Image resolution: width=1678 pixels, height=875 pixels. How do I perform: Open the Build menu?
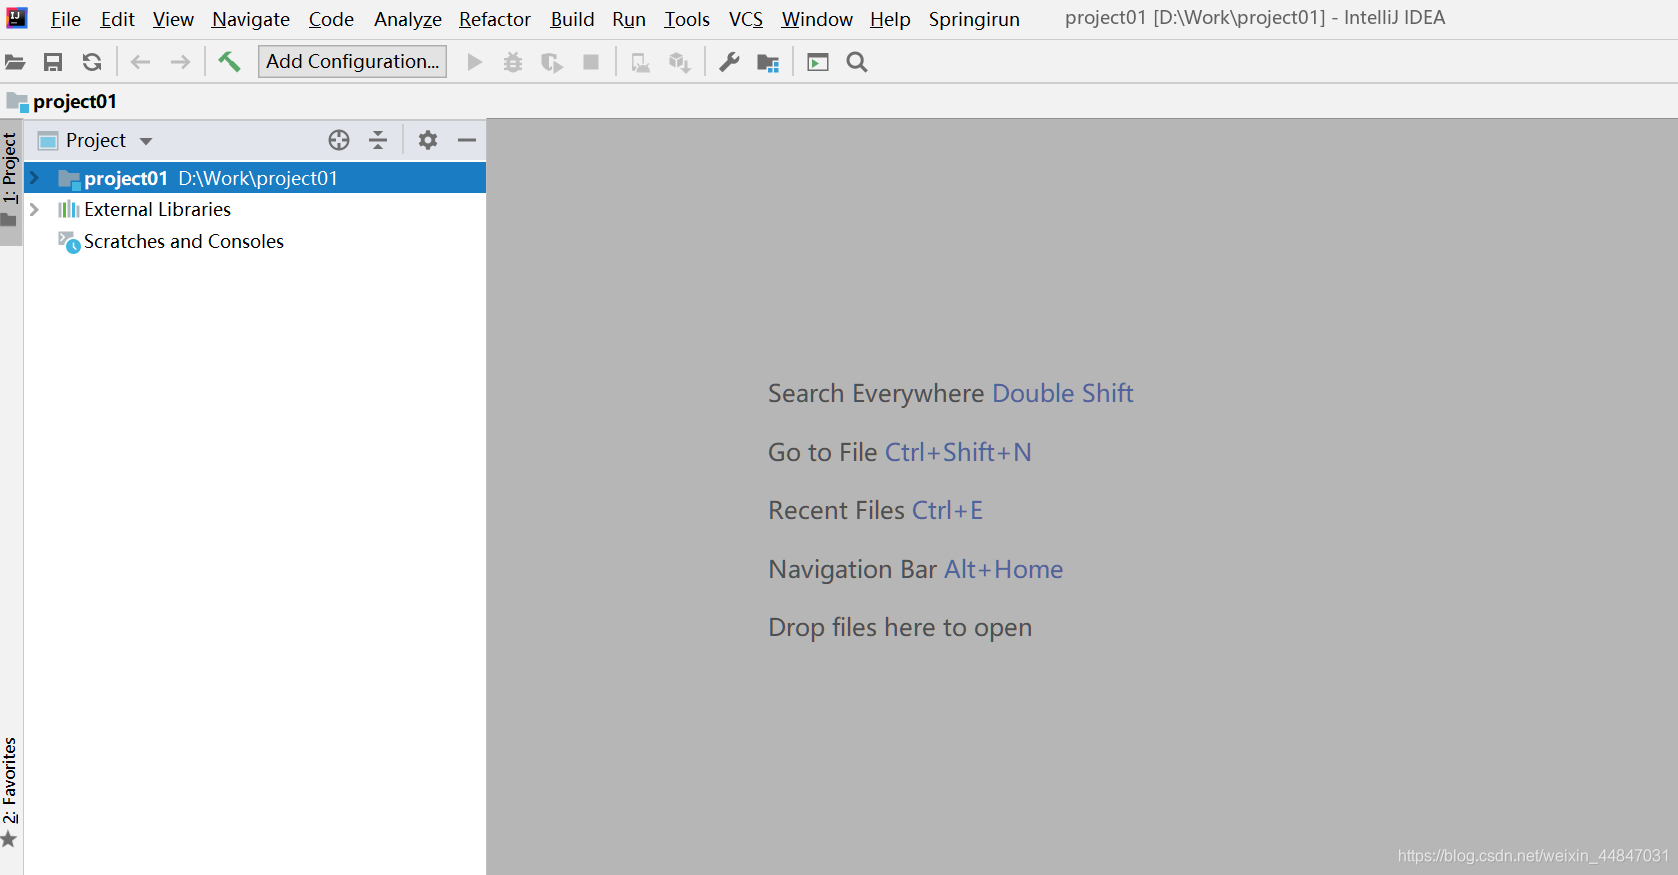(572, 19)
